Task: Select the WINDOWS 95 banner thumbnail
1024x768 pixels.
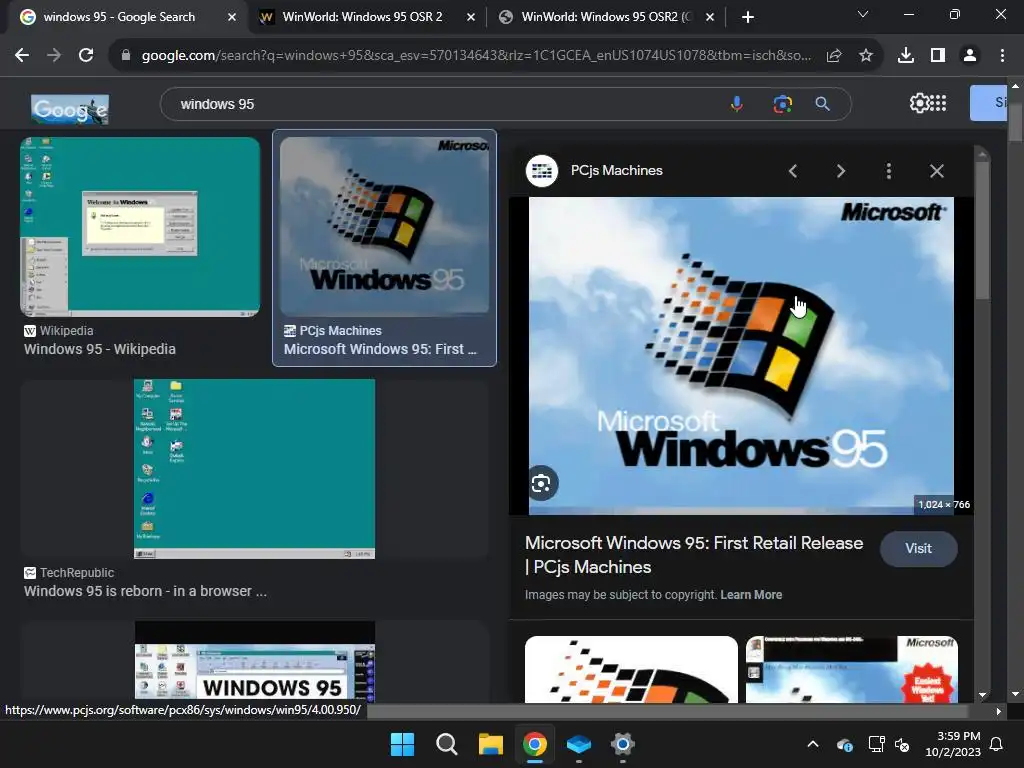Action: click(255, 662)
